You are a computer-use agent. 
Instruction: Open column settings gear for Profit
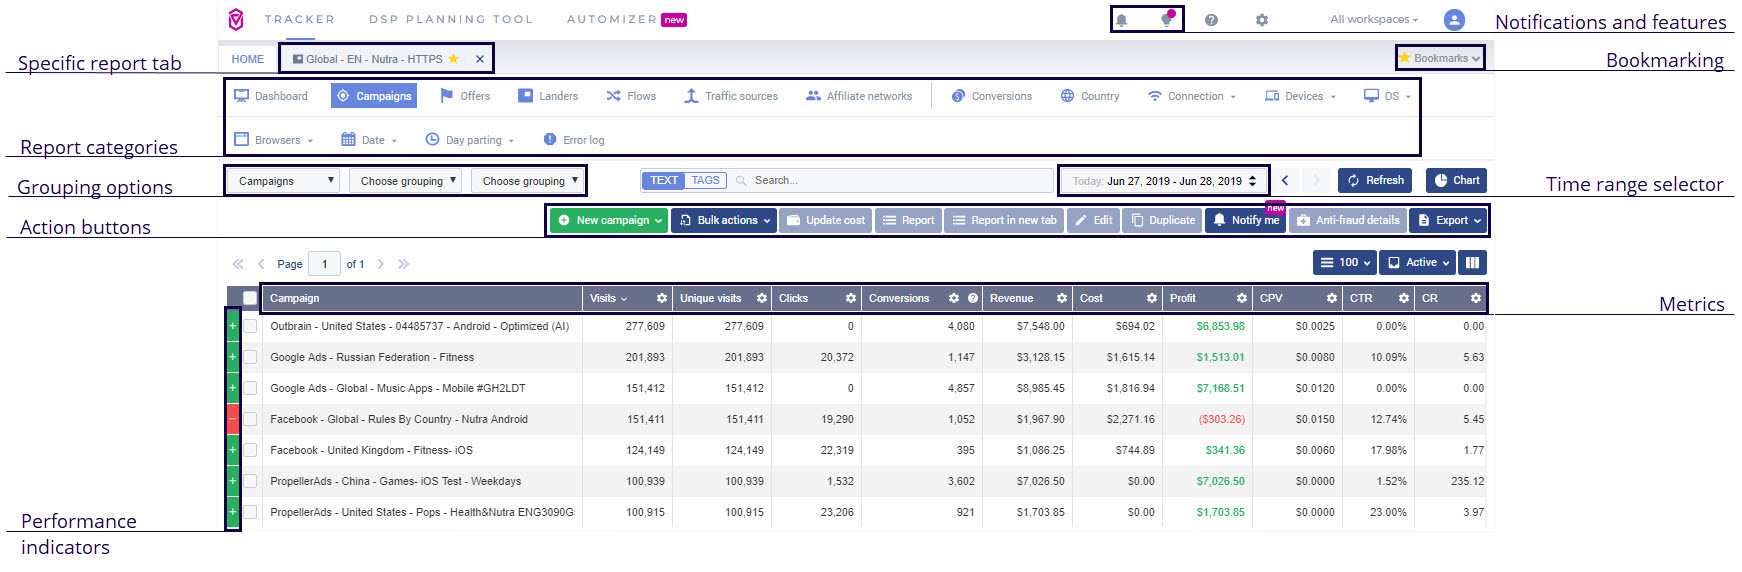coord(1241,298)
